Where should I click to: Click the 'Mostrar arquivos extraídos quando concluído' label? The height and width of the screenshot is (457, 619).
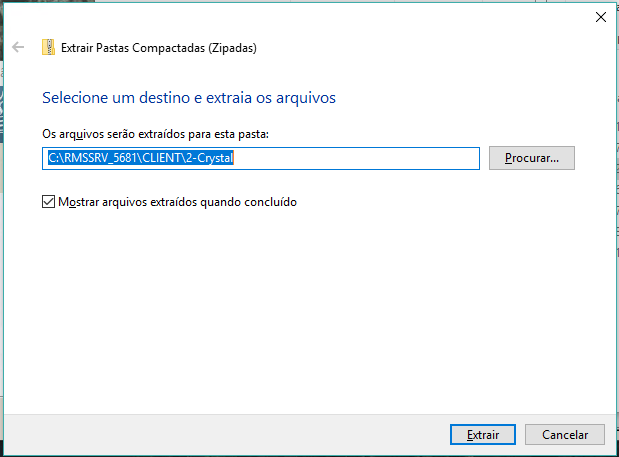click(177, 202)
